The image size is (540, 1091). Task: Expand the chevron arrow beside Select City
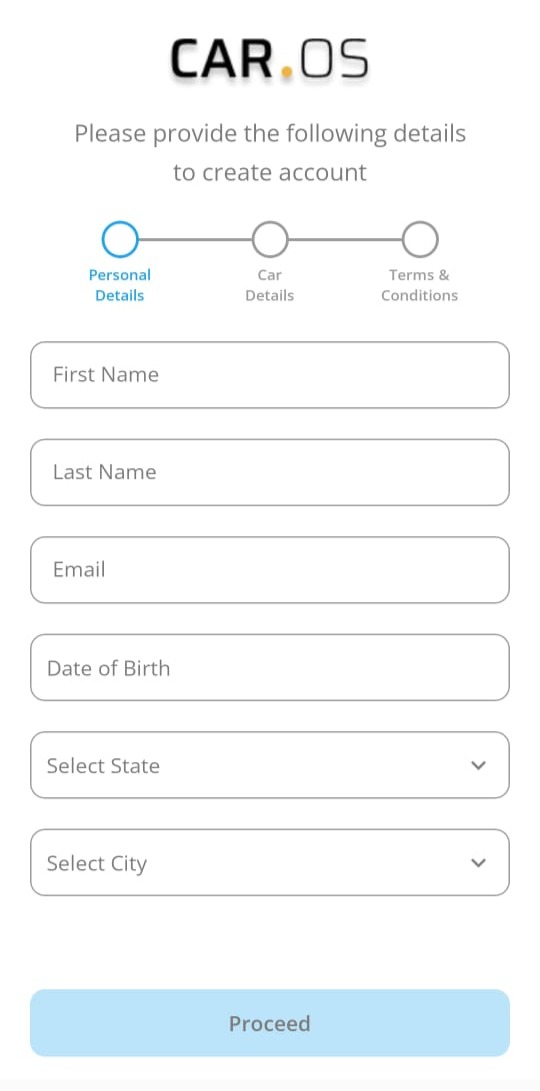(478, 863)
